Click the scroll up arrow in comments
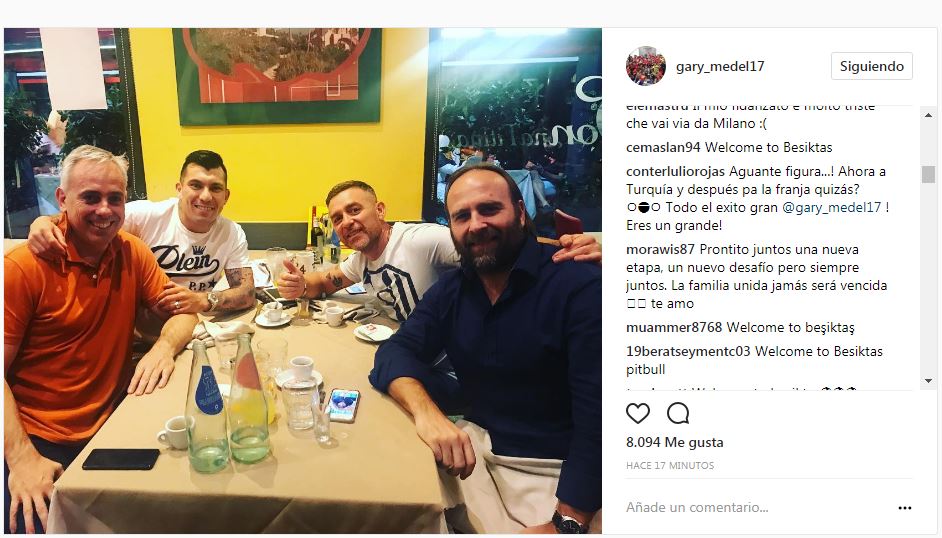The width and height of the screenshot is (942, 538). [x=928, y=115]
